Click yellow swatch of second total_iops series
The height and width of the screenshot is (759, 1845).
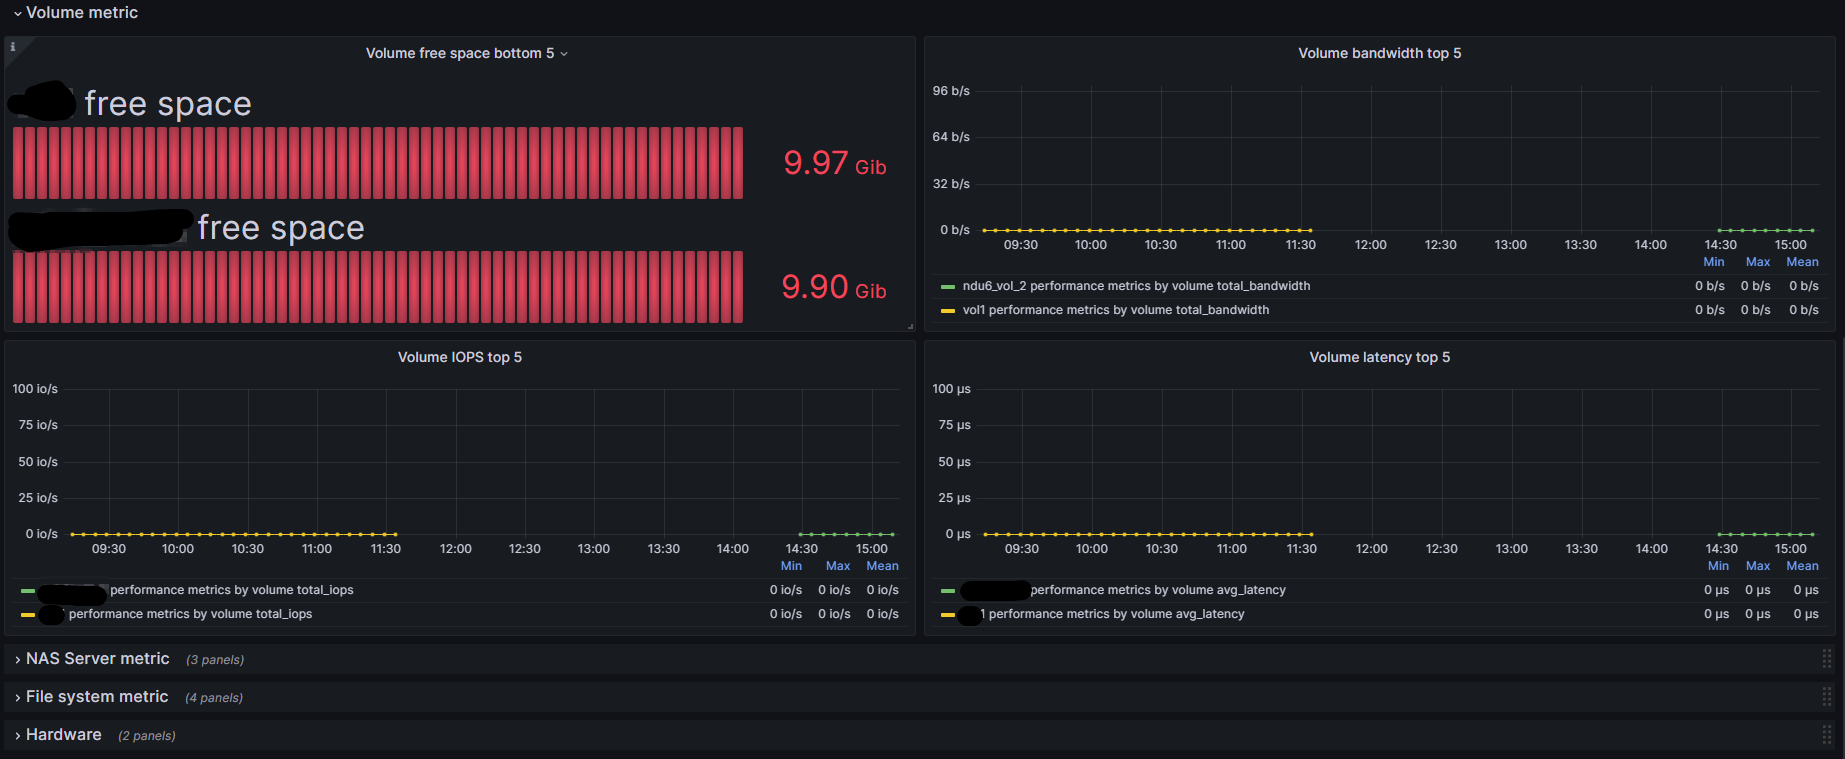click(x=28, y=615)
